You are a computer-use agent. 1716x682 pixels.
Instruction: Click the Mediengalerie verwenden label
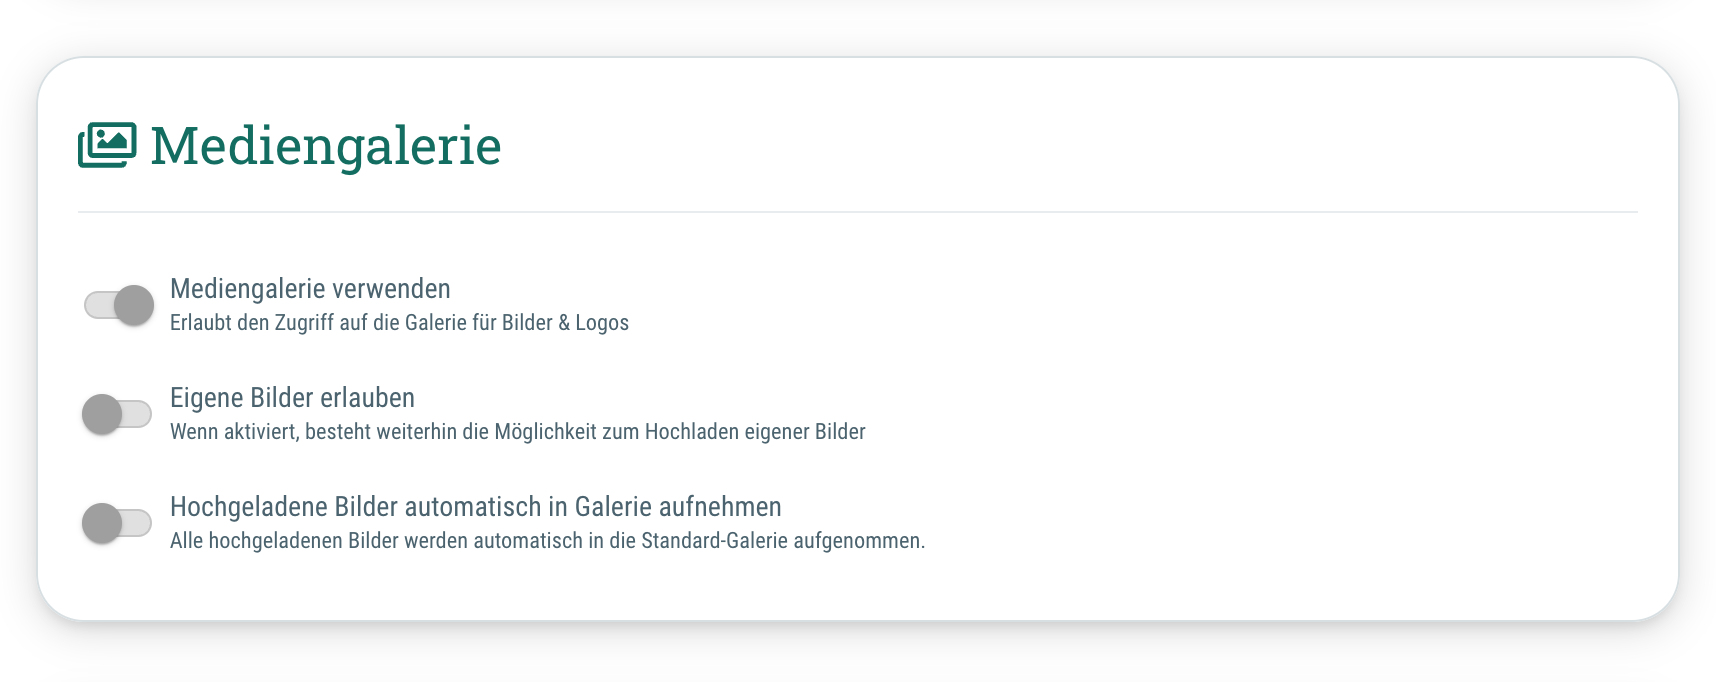click(x=310, y=289)
